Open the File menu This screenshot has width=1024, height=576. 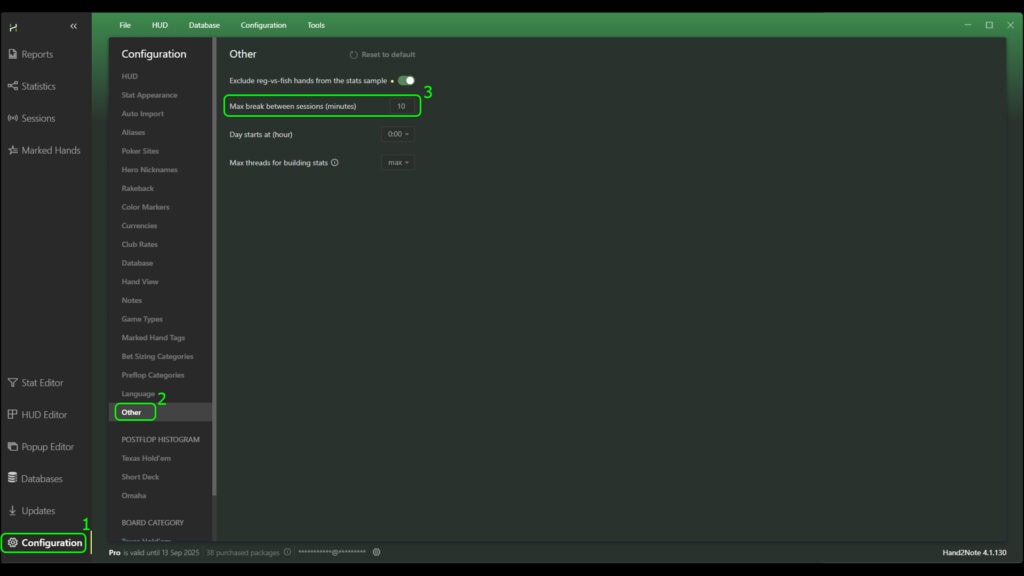(x=125, y=25)
